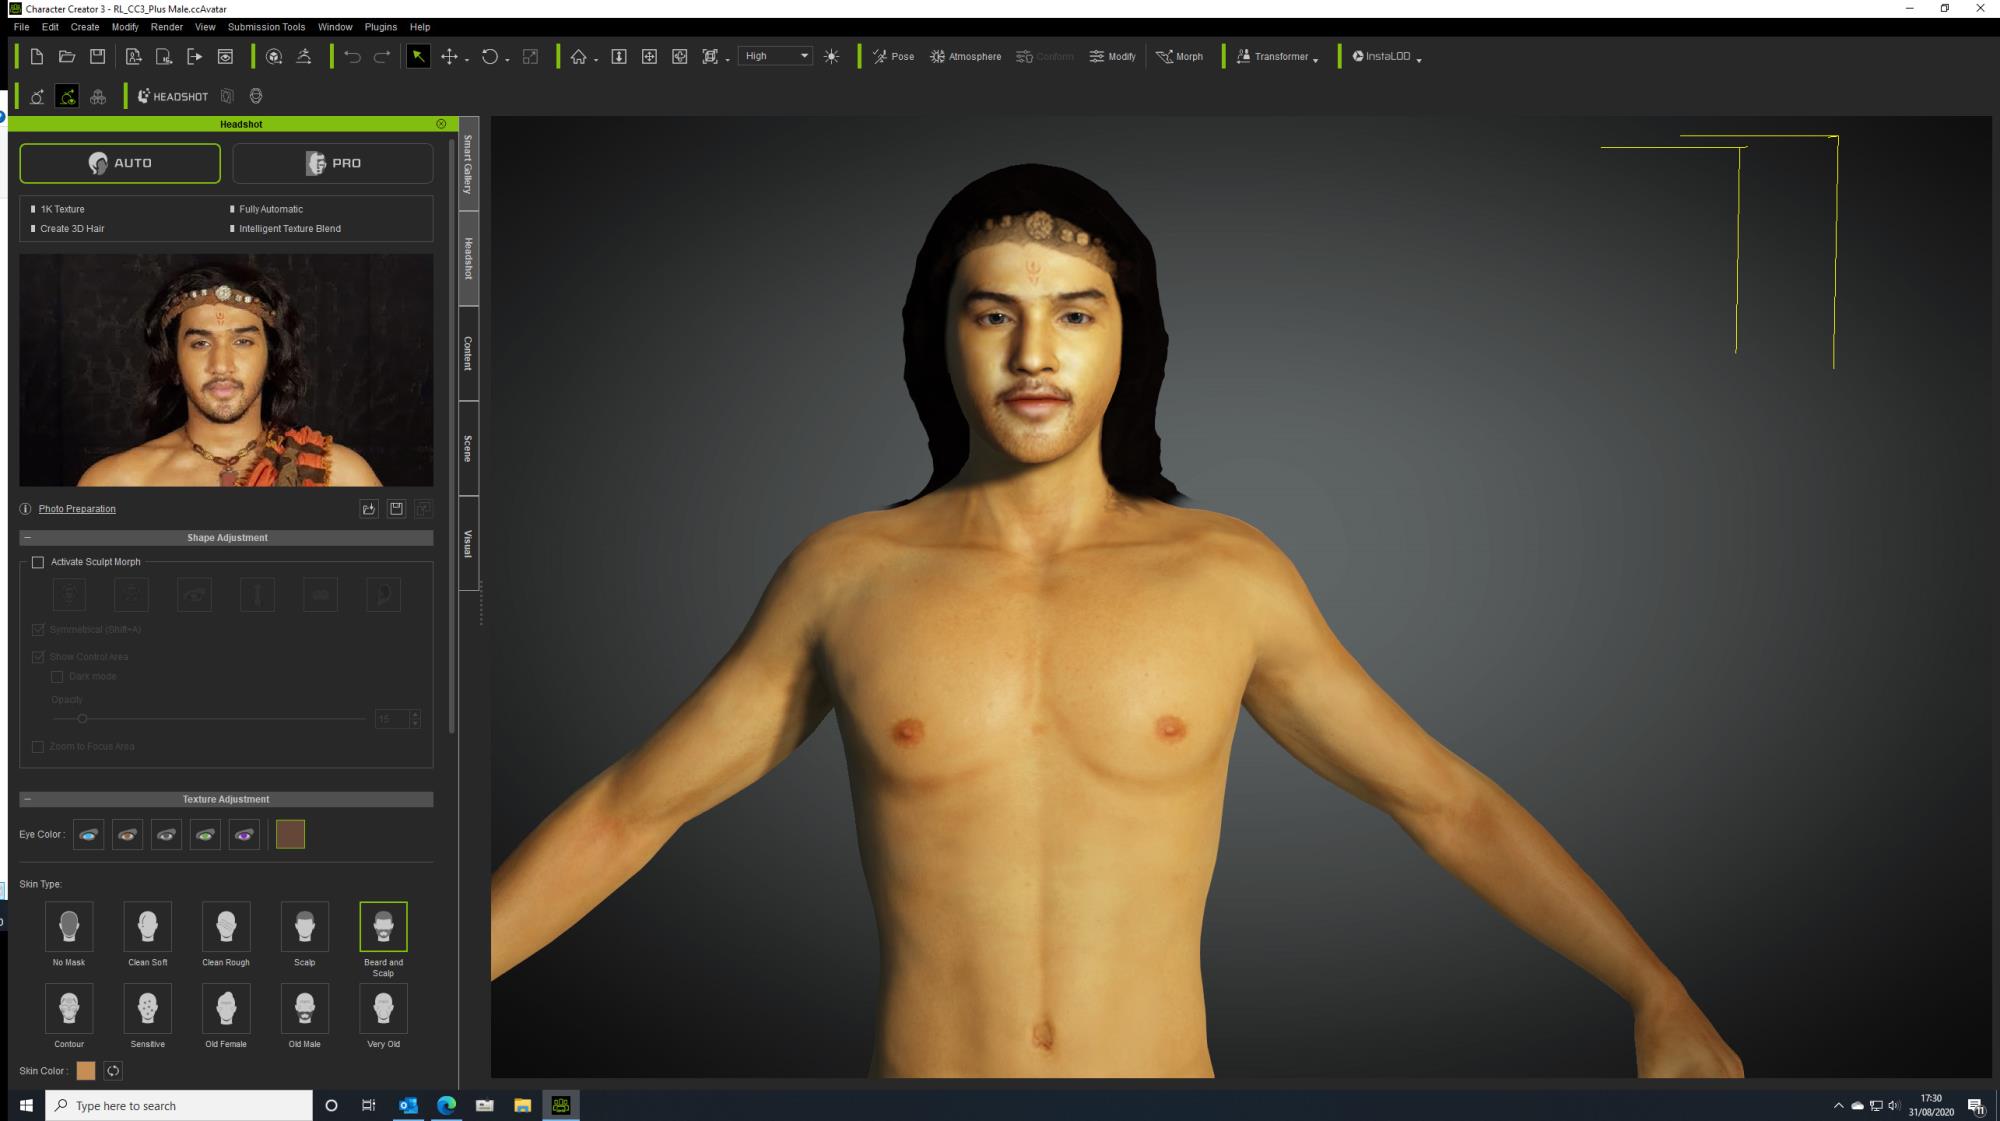This screenshot has width=2000, height=1121.
Task: Select the purple eye color preset
Action: 244,834
